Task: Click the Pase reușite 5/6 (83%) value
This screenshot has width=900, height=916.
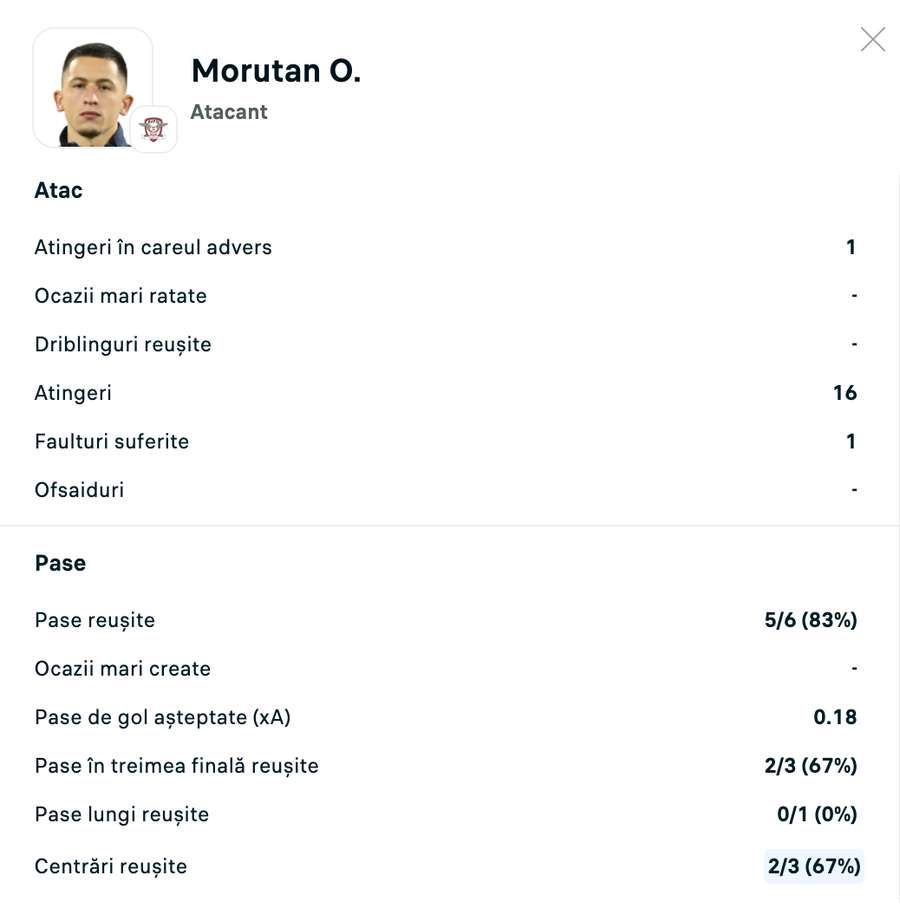Action: pyautogui.click(x=810, y=620)
